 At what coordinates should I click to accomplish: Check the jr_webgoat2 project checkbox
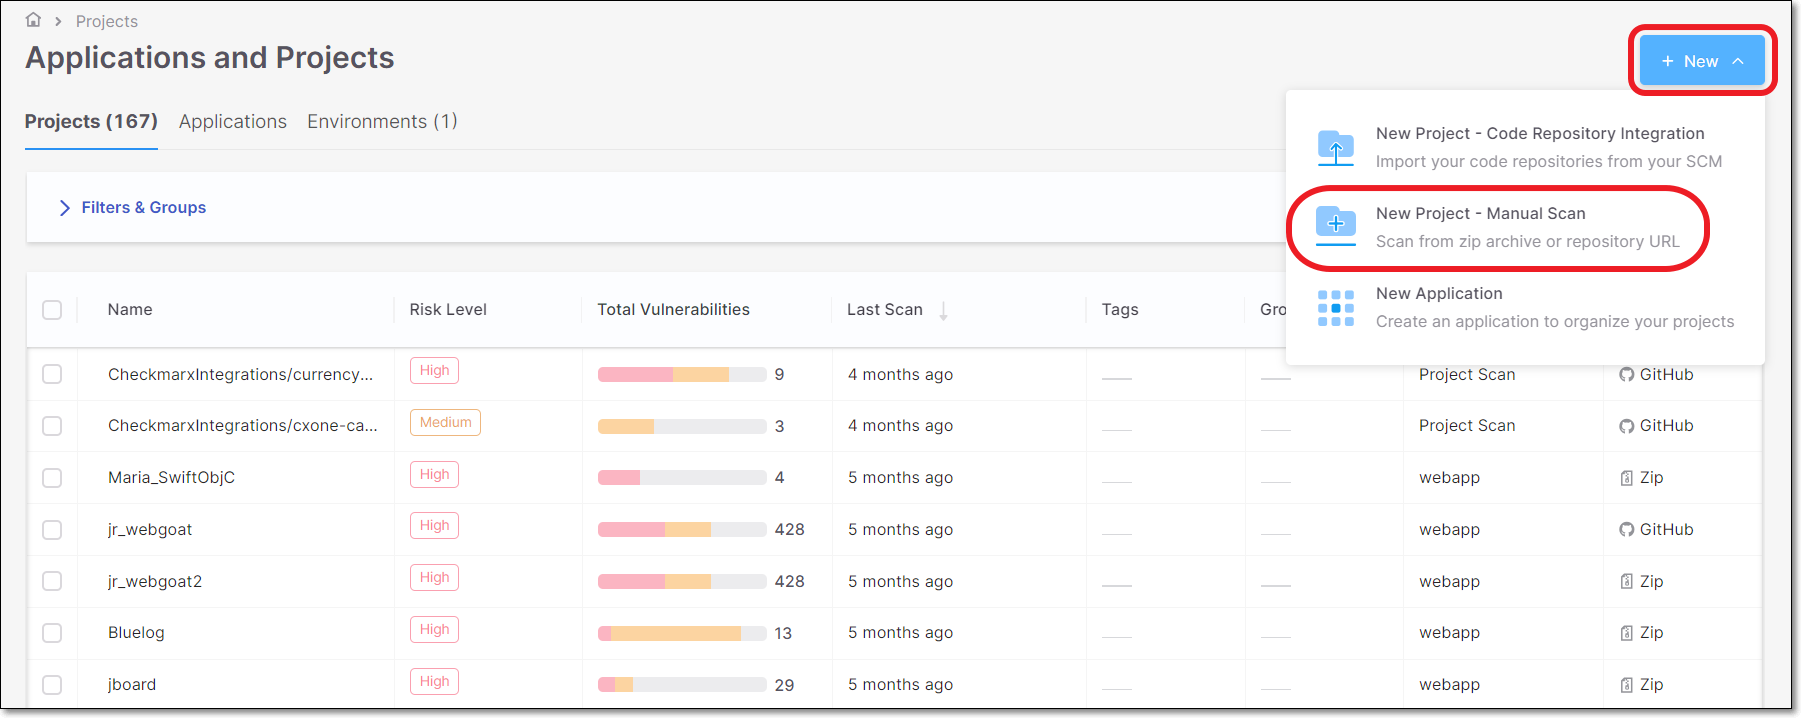[52, 581]
